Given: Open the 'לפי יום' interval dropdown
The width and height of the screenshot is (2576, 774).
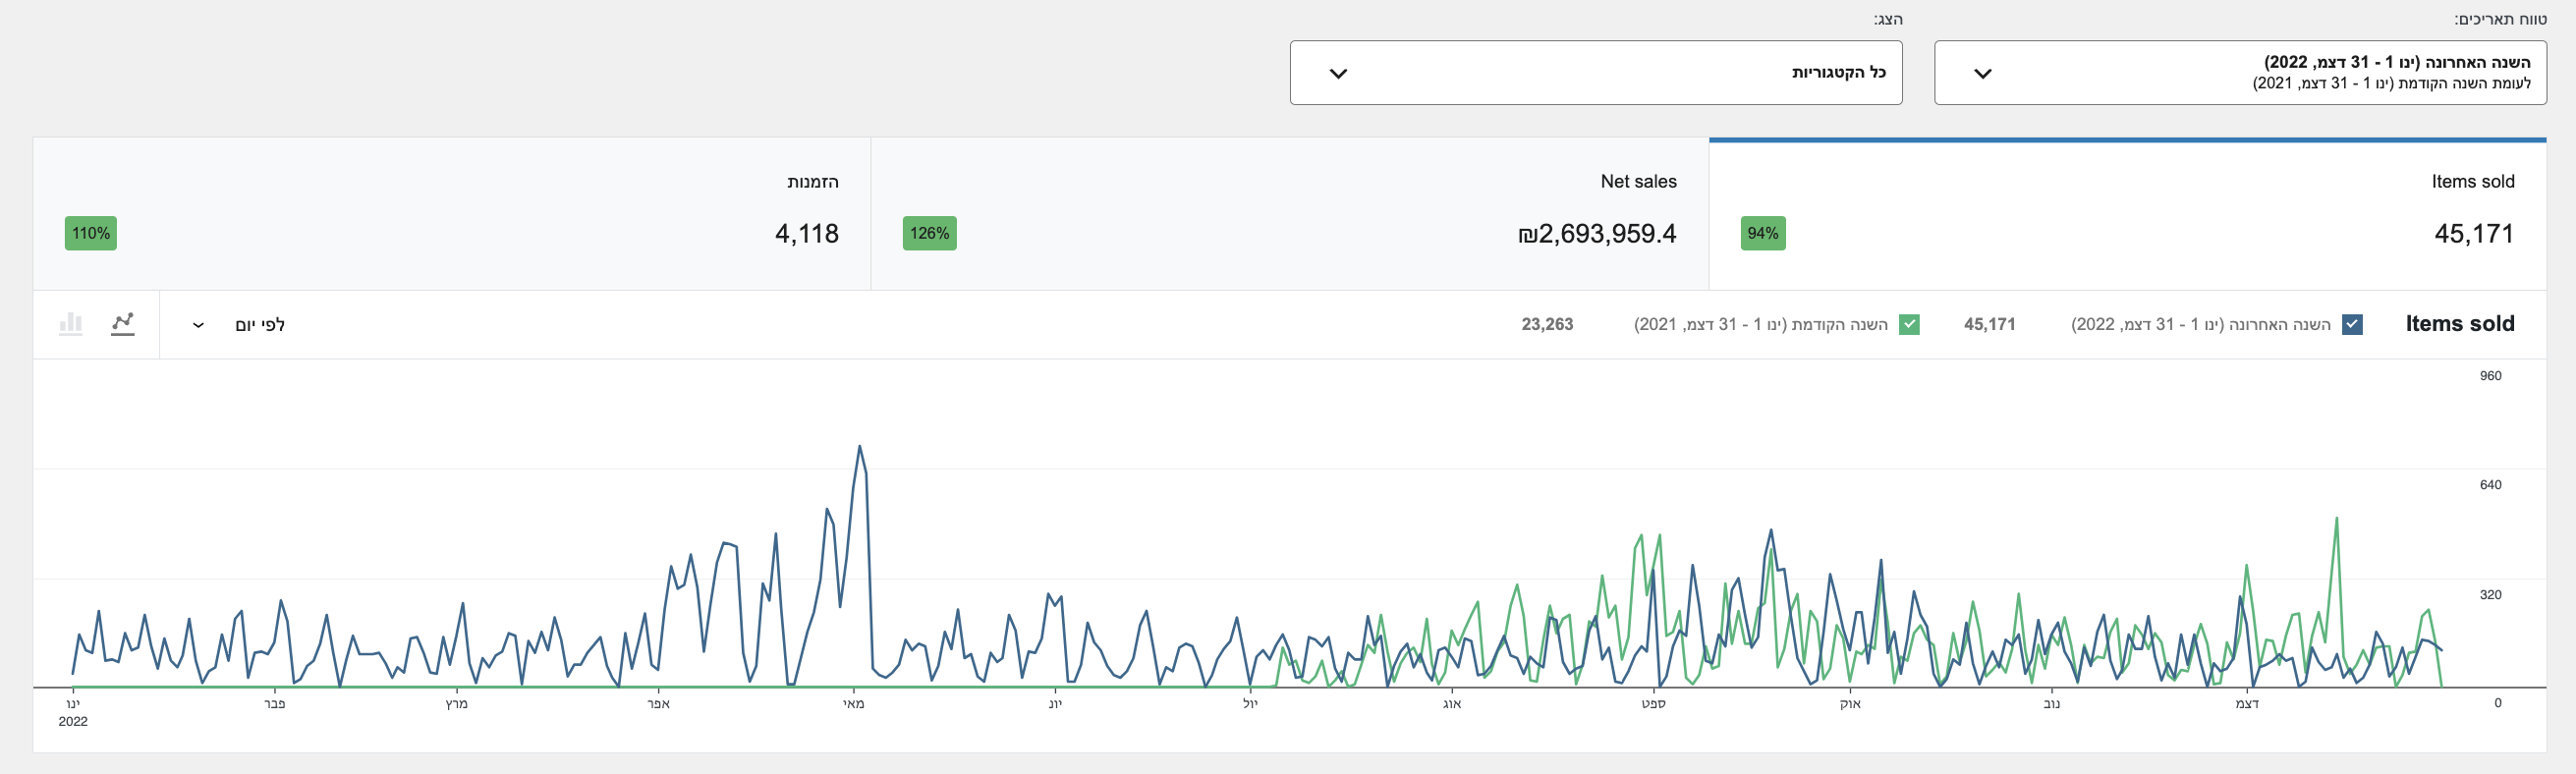Looking at the screenshot, I should pos(239,325).
